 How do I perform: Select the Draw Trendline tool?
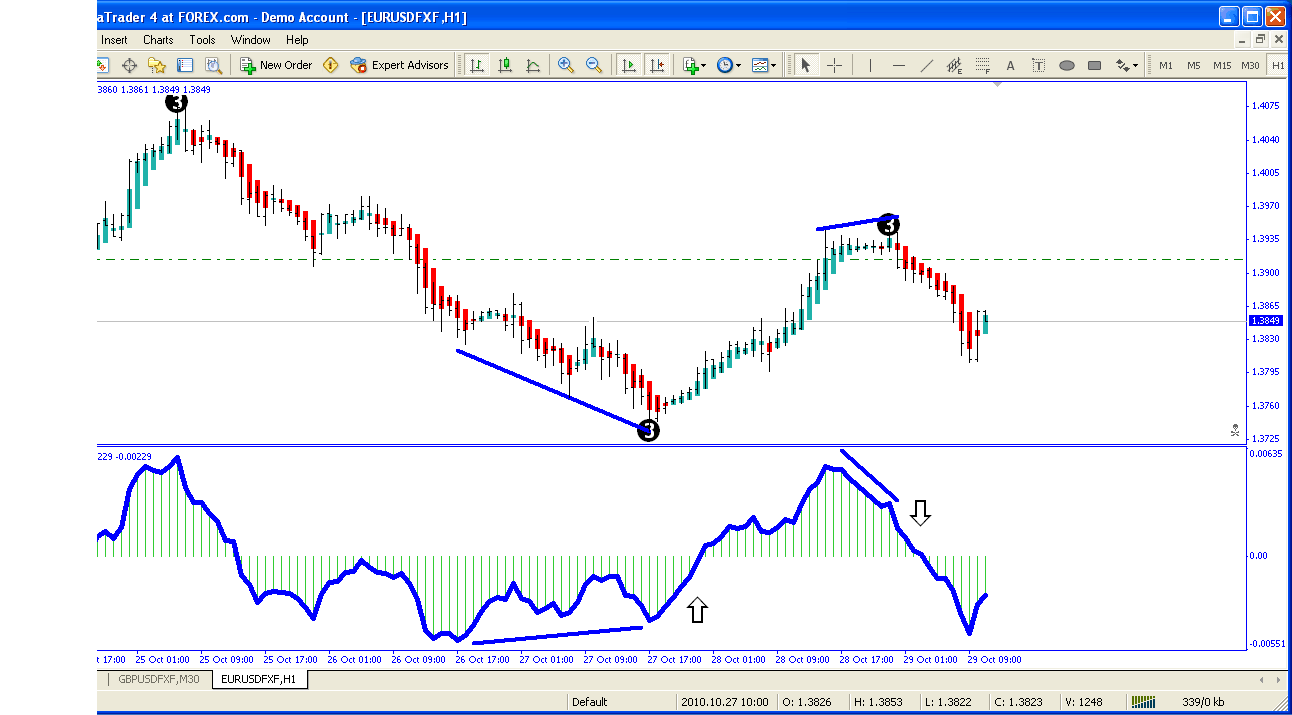pyautogui.click(x=927, y=64)
